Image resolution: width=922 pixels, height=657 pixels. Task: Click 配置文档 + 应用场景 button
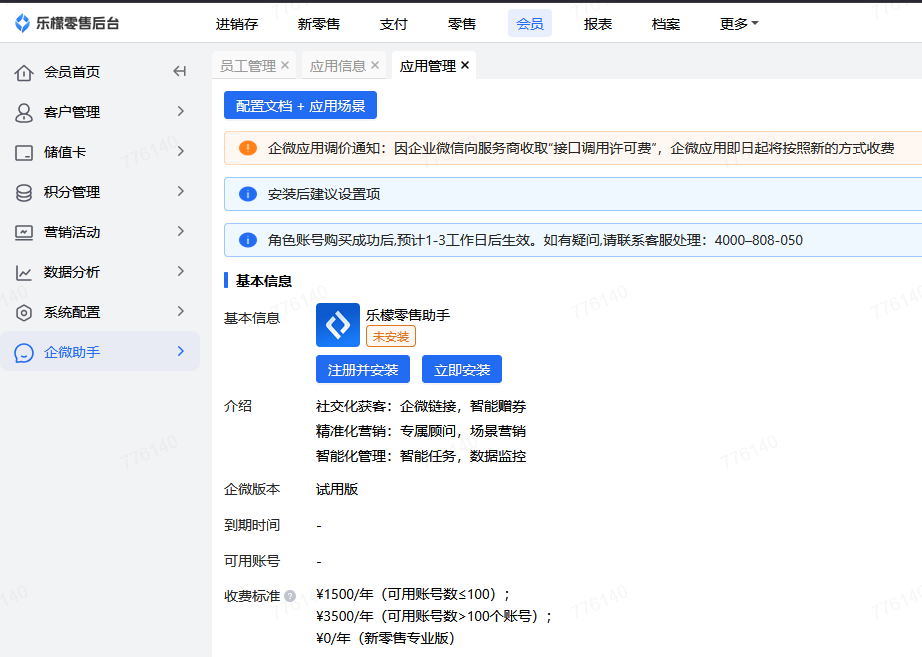coord(300,105)
